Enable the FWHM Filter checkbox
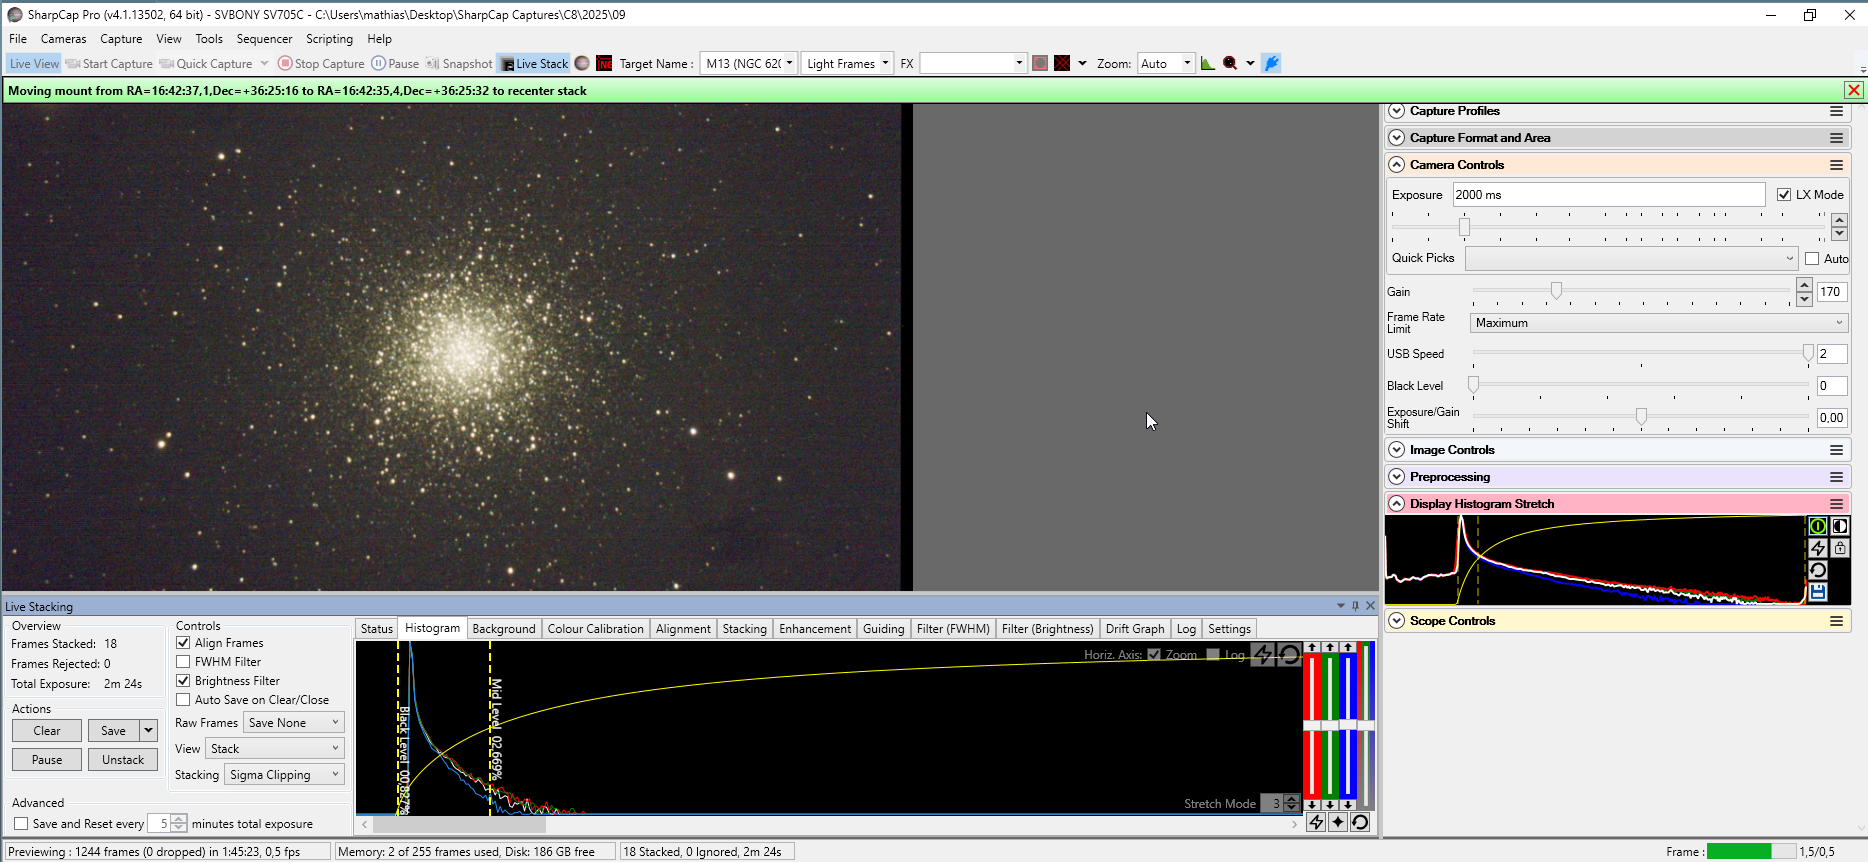1868x862 pixels. [183, 662]
